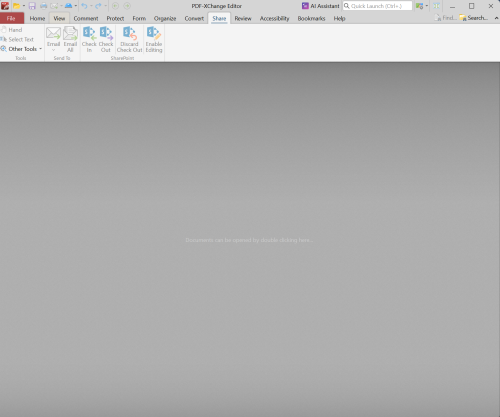Click the Undo arrow icon
Viewport: 500px width, 417px height.
(84, 6)
